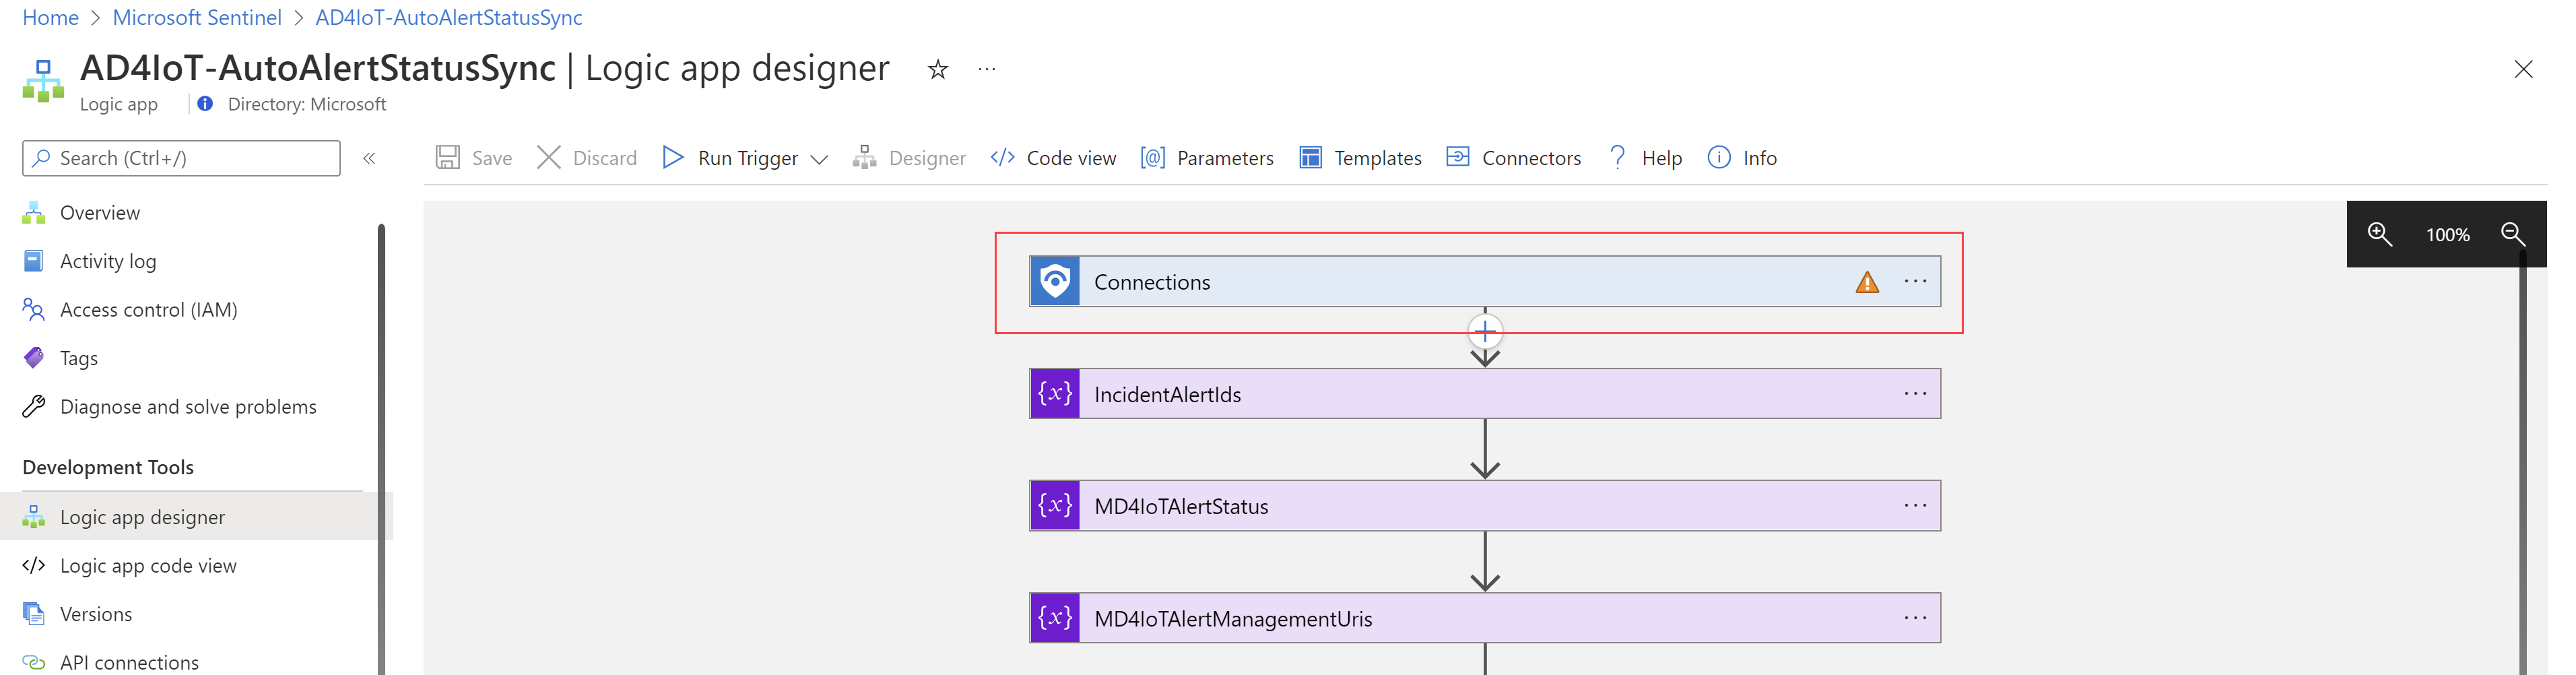
Task: Open ellipsis menu on MD4IoTAlertManagementUris step
Action: [x=1915, y=618]
